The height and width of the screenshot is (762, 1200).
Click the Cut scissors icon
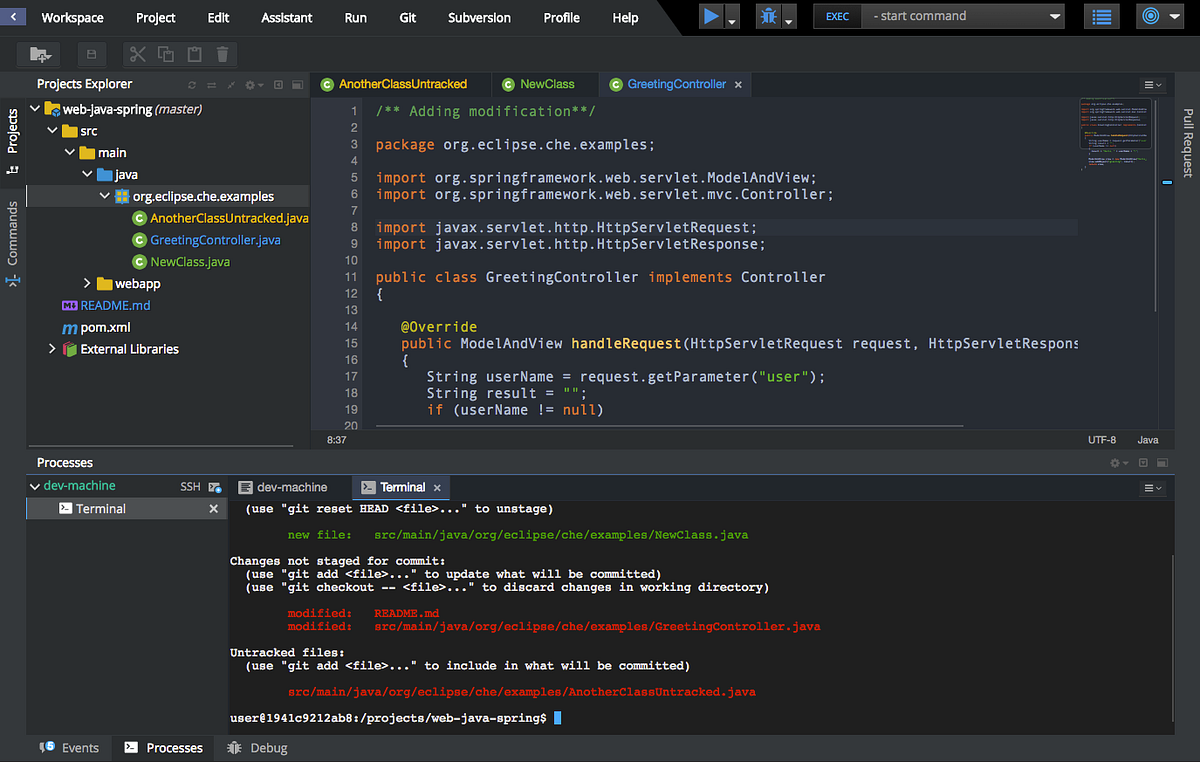click(138, 55)
